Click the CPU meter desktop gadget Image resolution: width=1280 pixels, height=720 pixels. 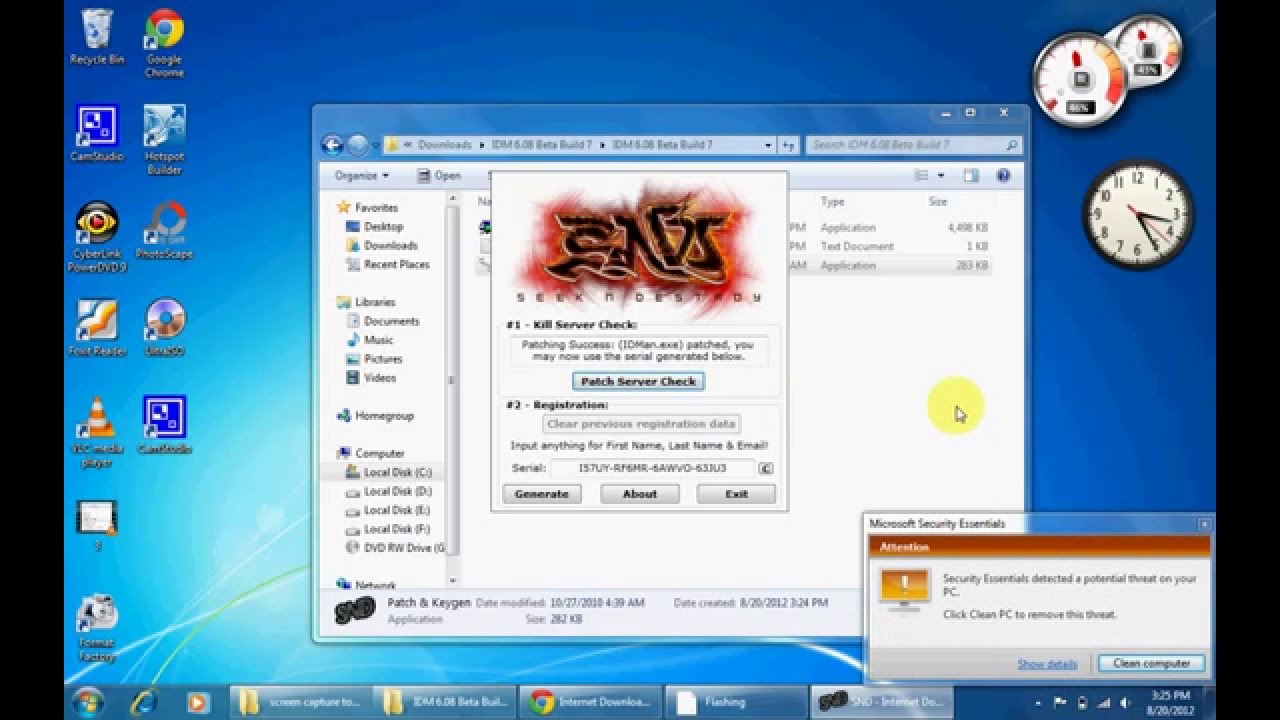(1078, 80)
